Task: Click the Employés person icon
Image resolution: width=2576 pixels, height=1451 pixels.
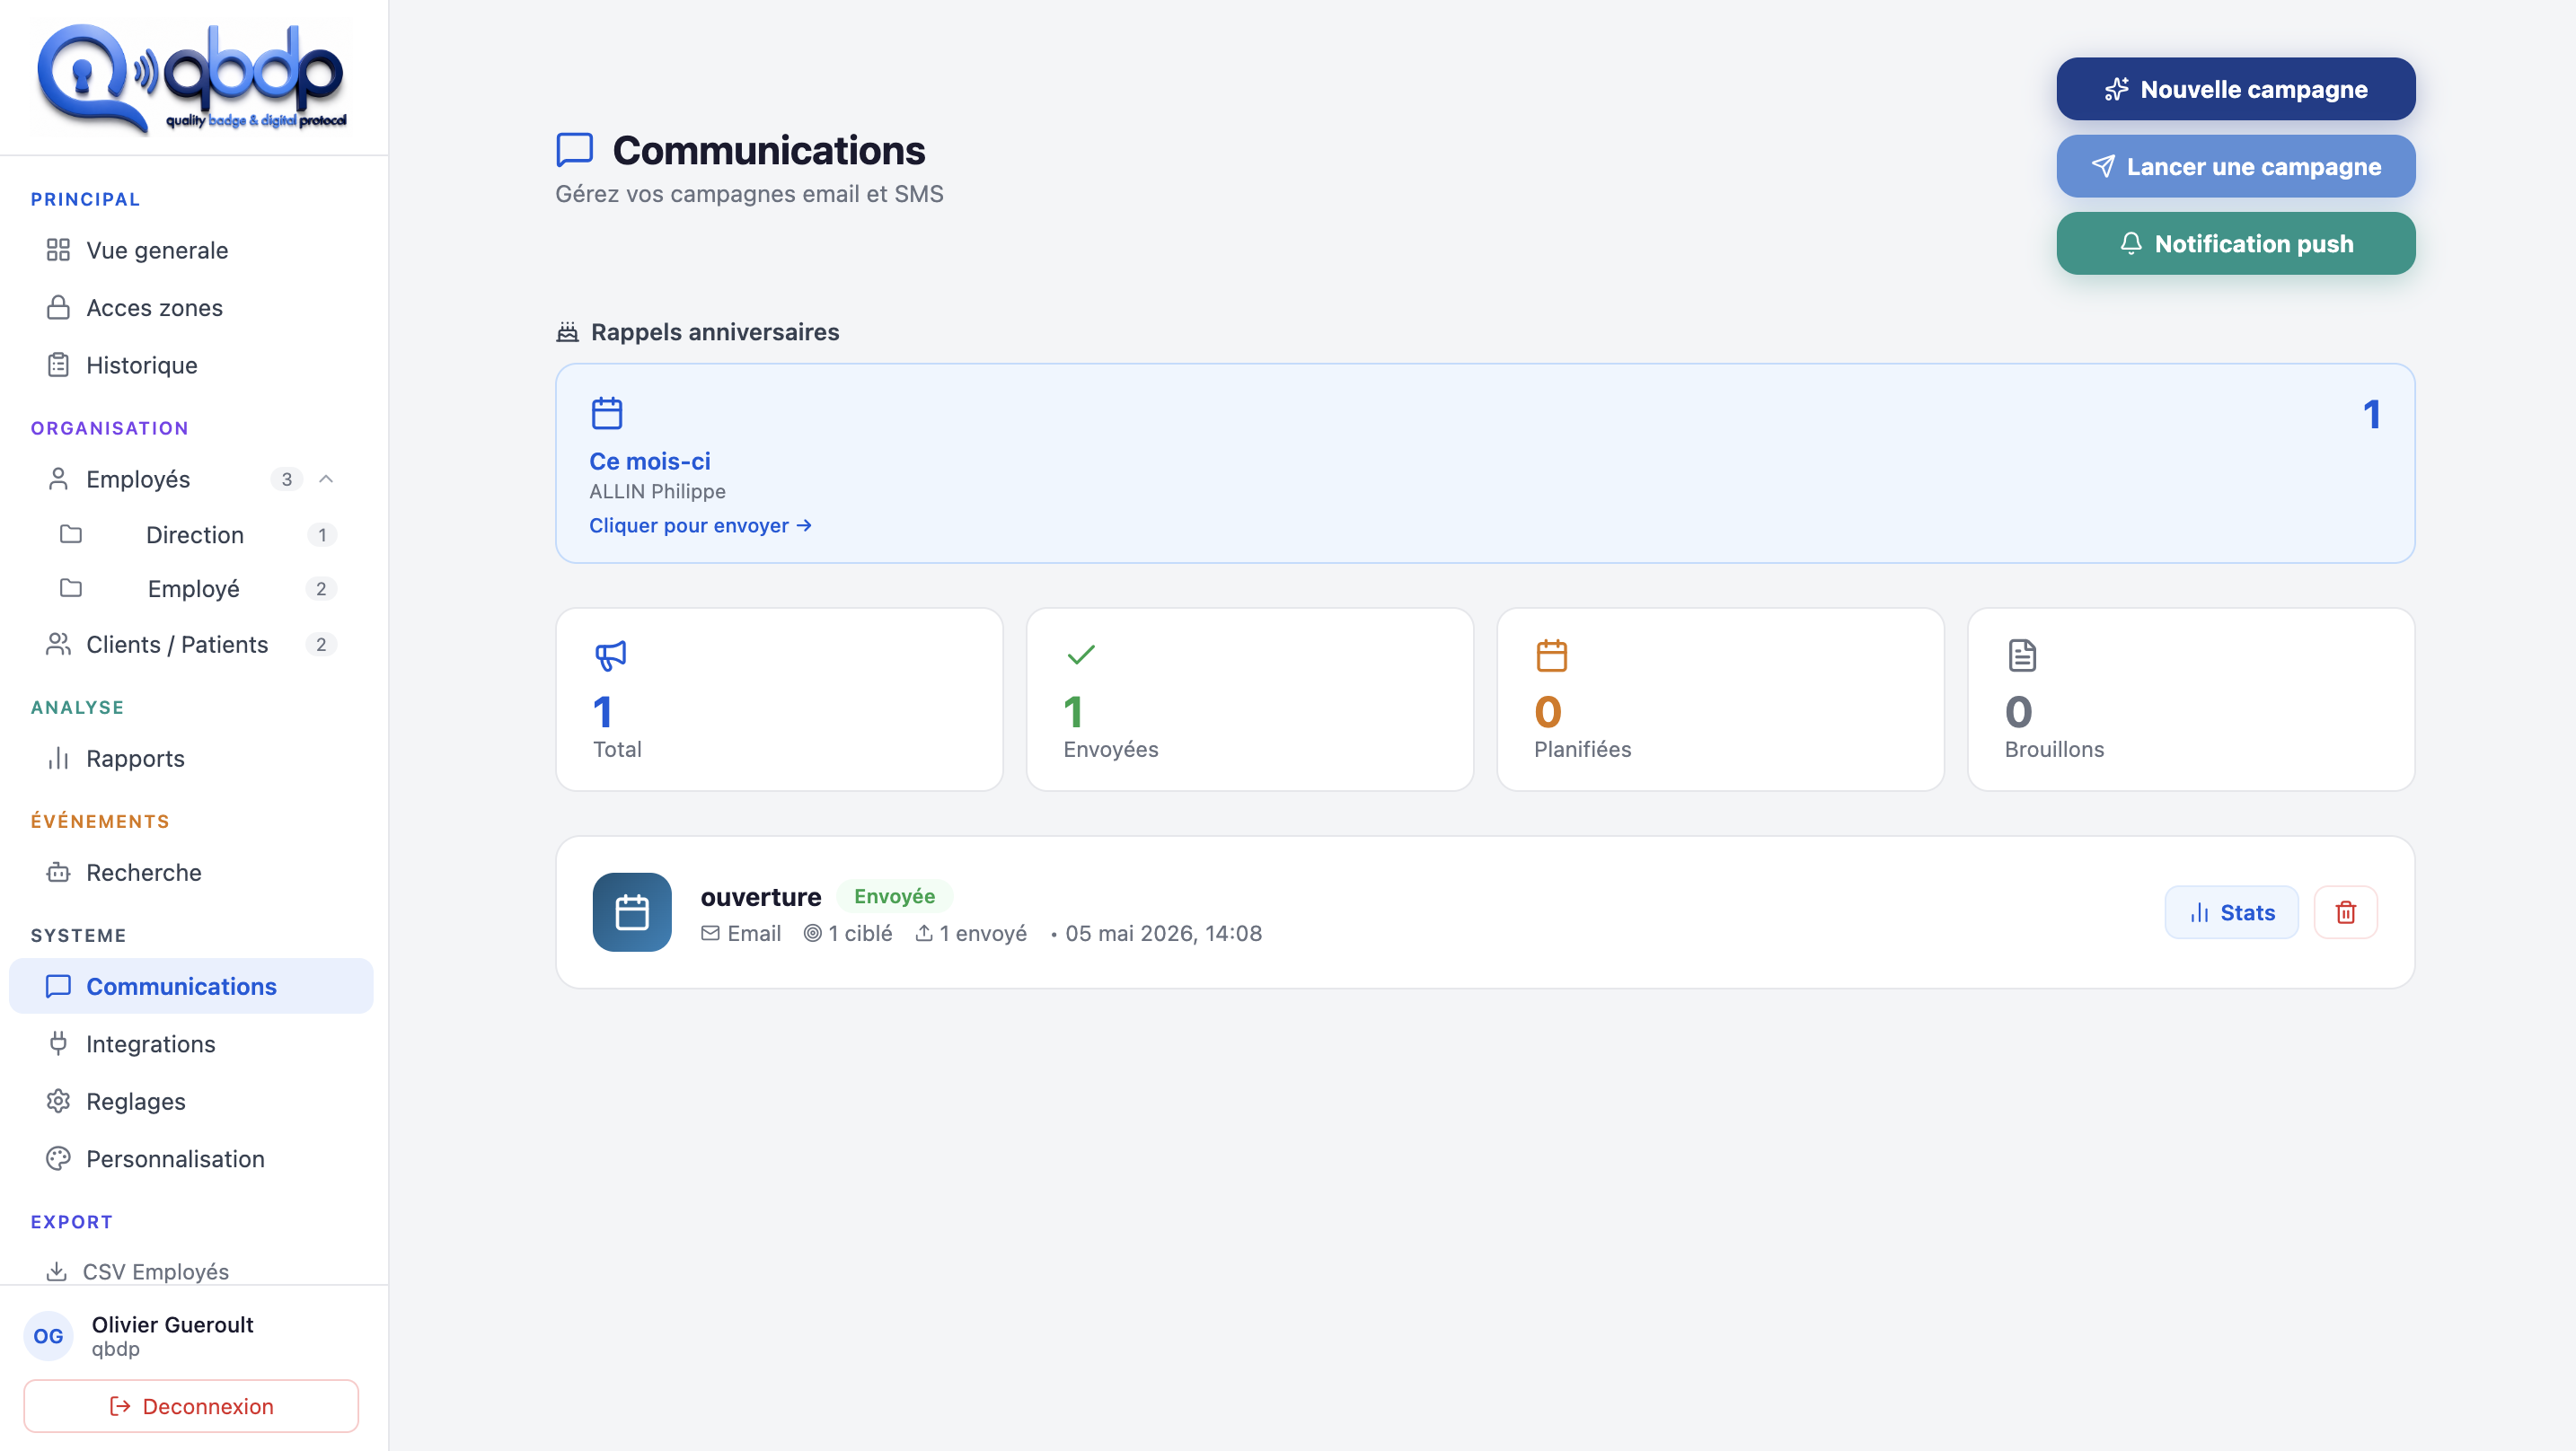Action: (58, 479)
